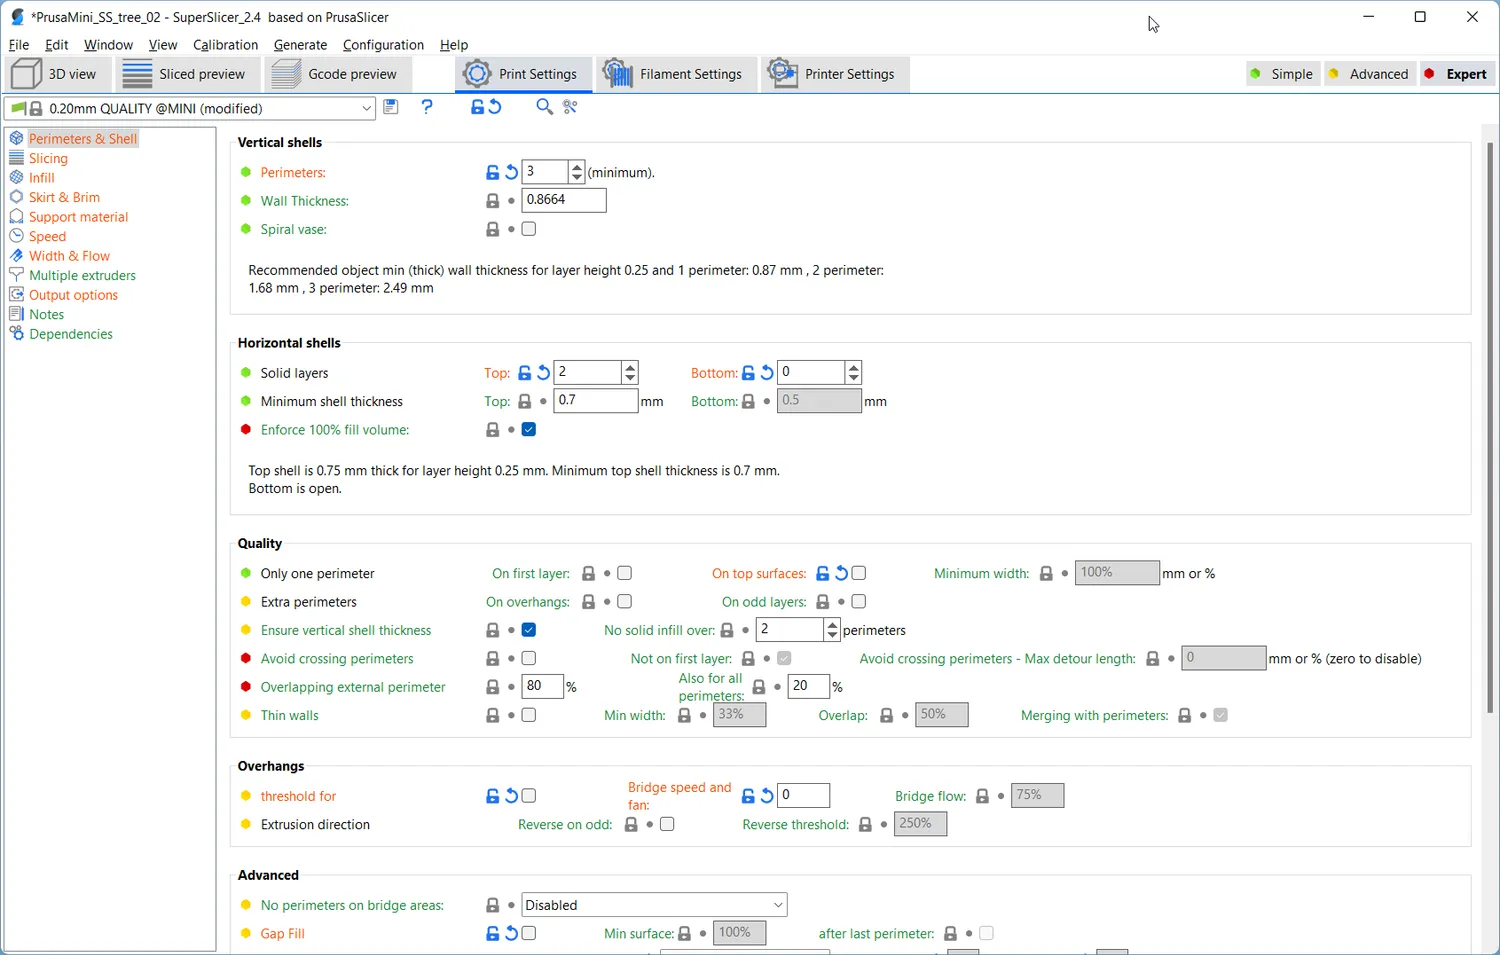Click lock icon beside Enforce 100% fill volume

point(492,430)
